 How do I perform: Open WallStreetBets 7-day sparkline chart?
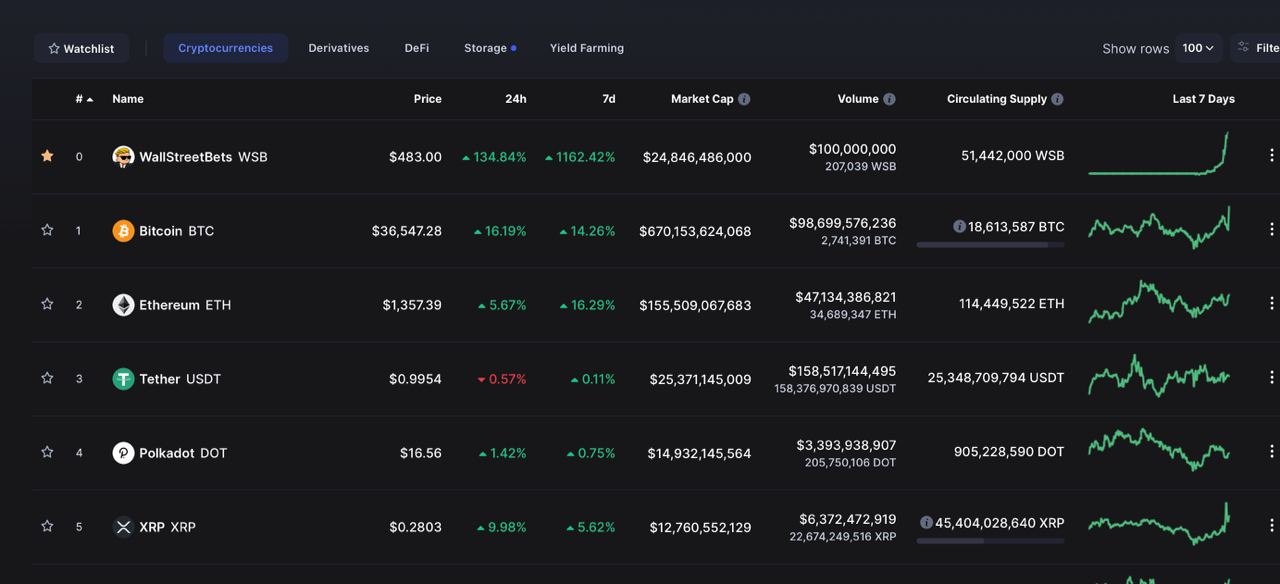click(1159, 154)
